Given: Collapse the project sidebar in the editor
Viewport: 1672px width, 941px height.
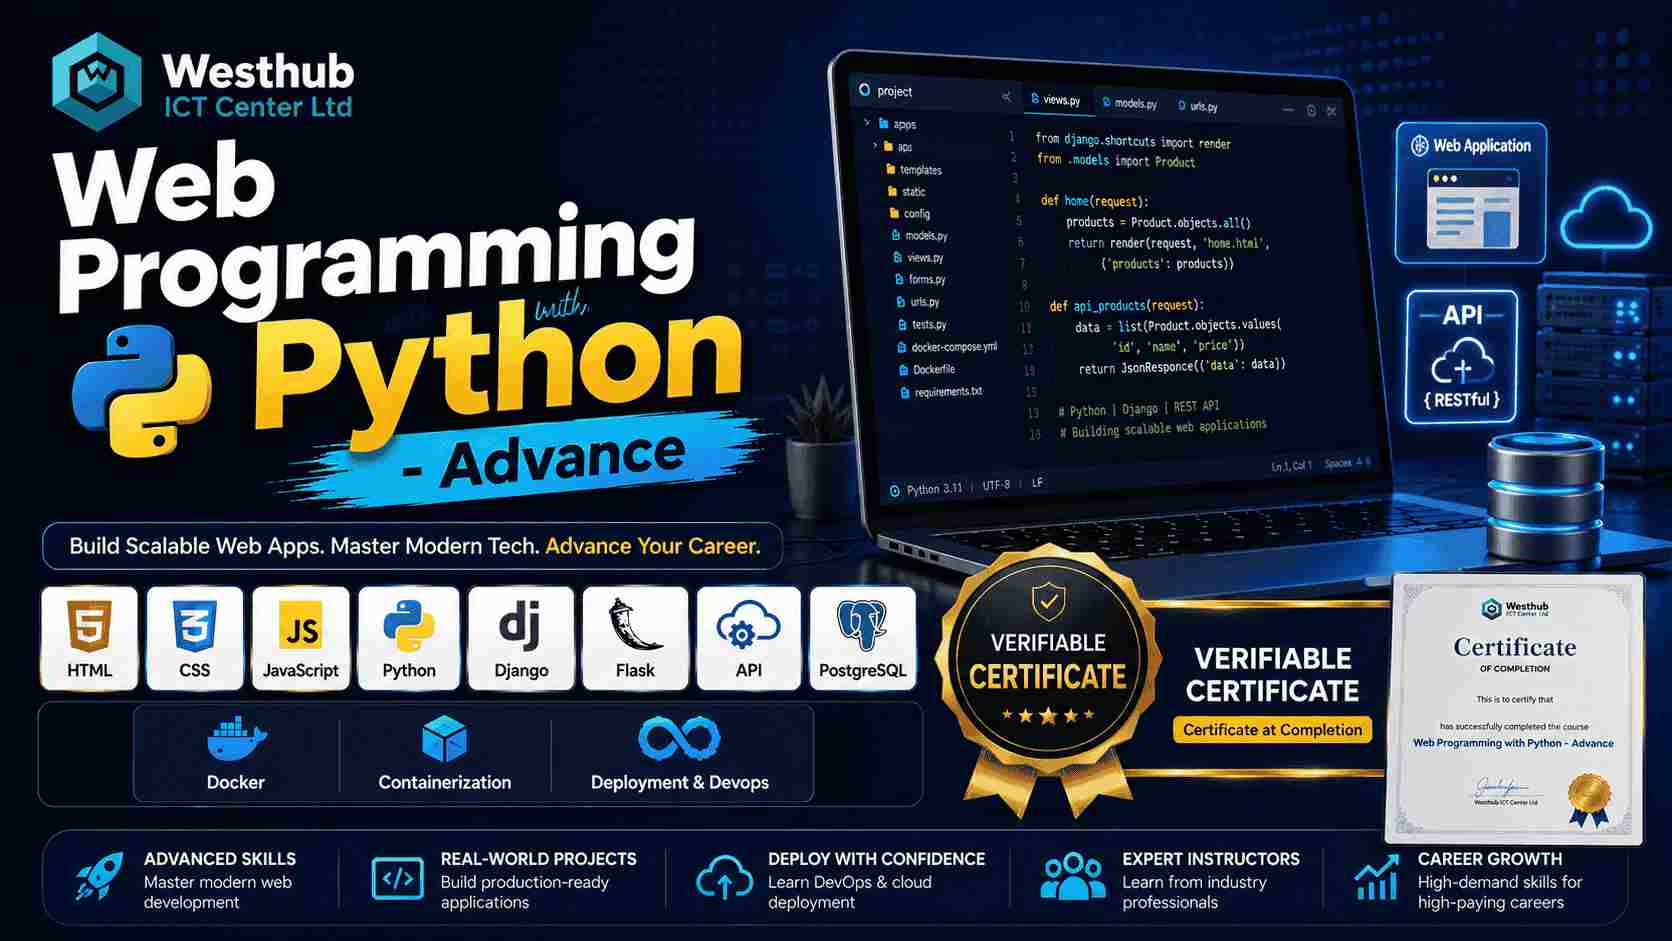Looking at the screenshot, I should (1006, 97).
